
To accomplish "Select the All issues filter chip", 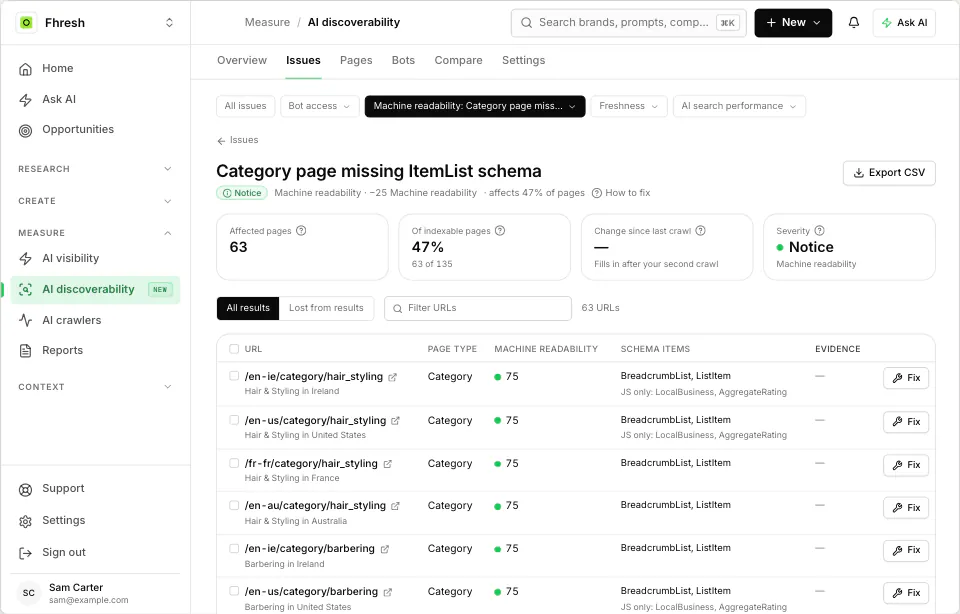I will pyautogui.click(x=246, y=106).
